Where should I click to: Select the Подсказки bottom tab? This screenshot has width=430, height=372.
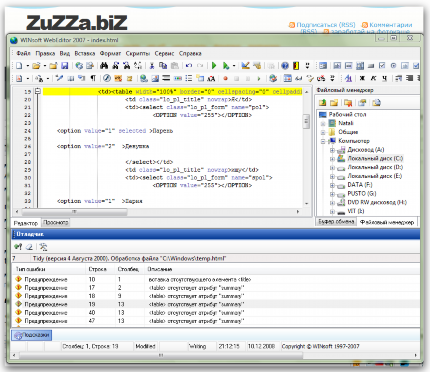pyautogui.click(x=32, y=335)
